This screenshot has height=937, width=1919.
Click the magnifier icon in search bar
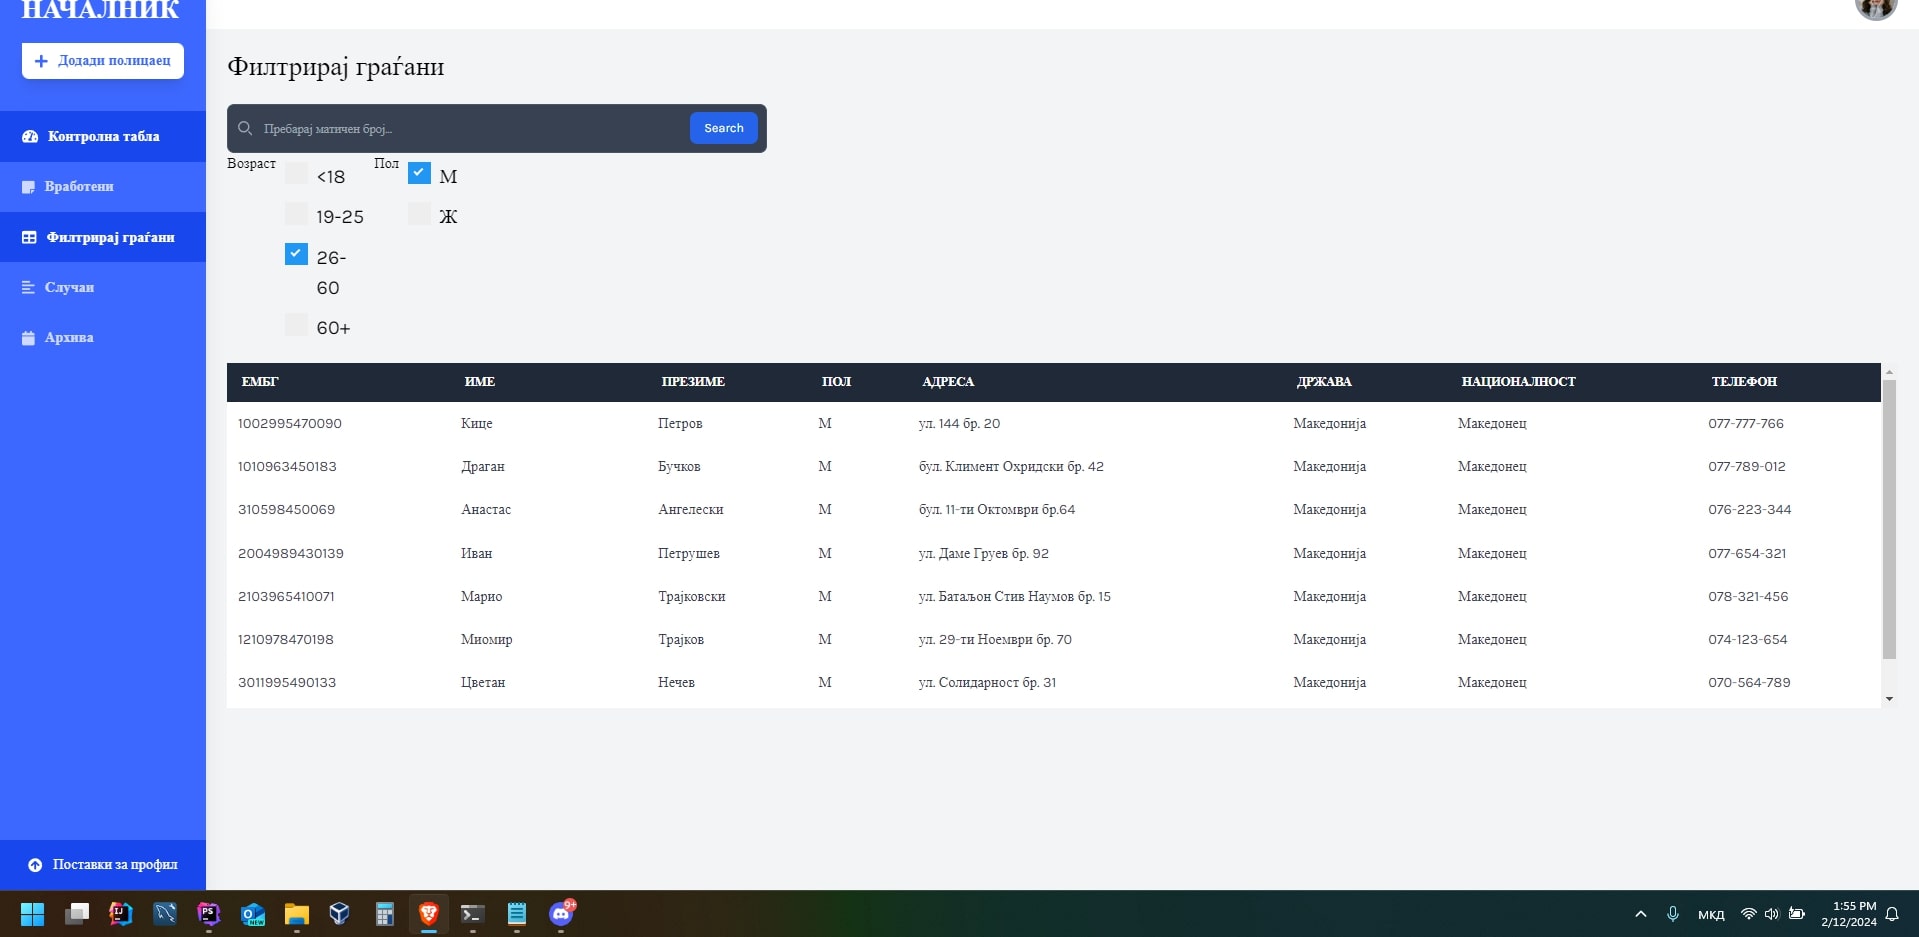coord(245,129)
